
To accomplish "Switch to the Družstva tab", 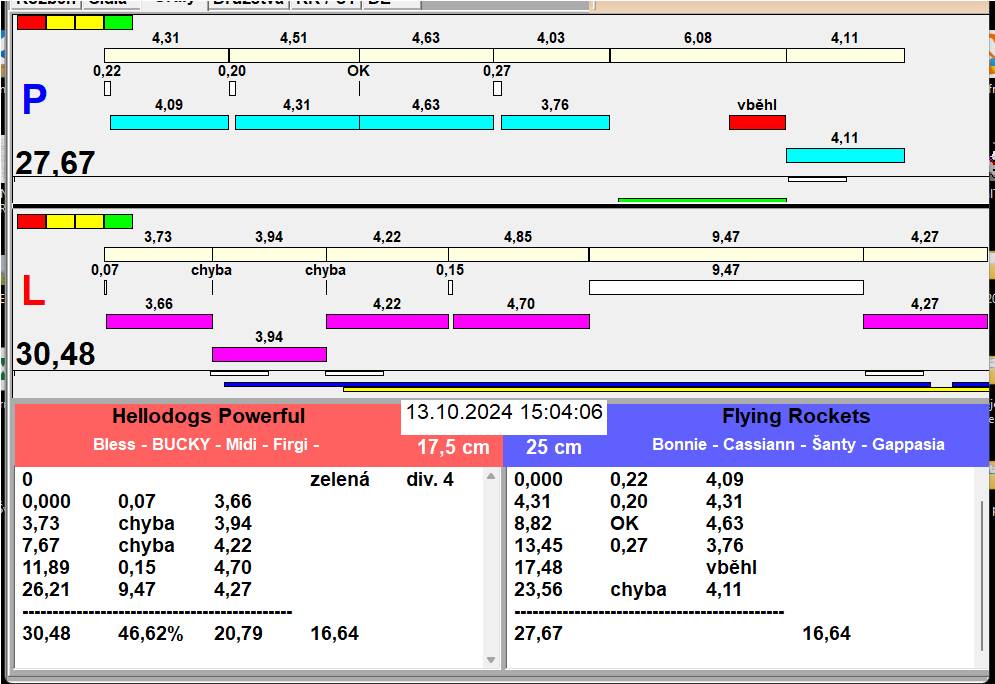I will 249,3.
